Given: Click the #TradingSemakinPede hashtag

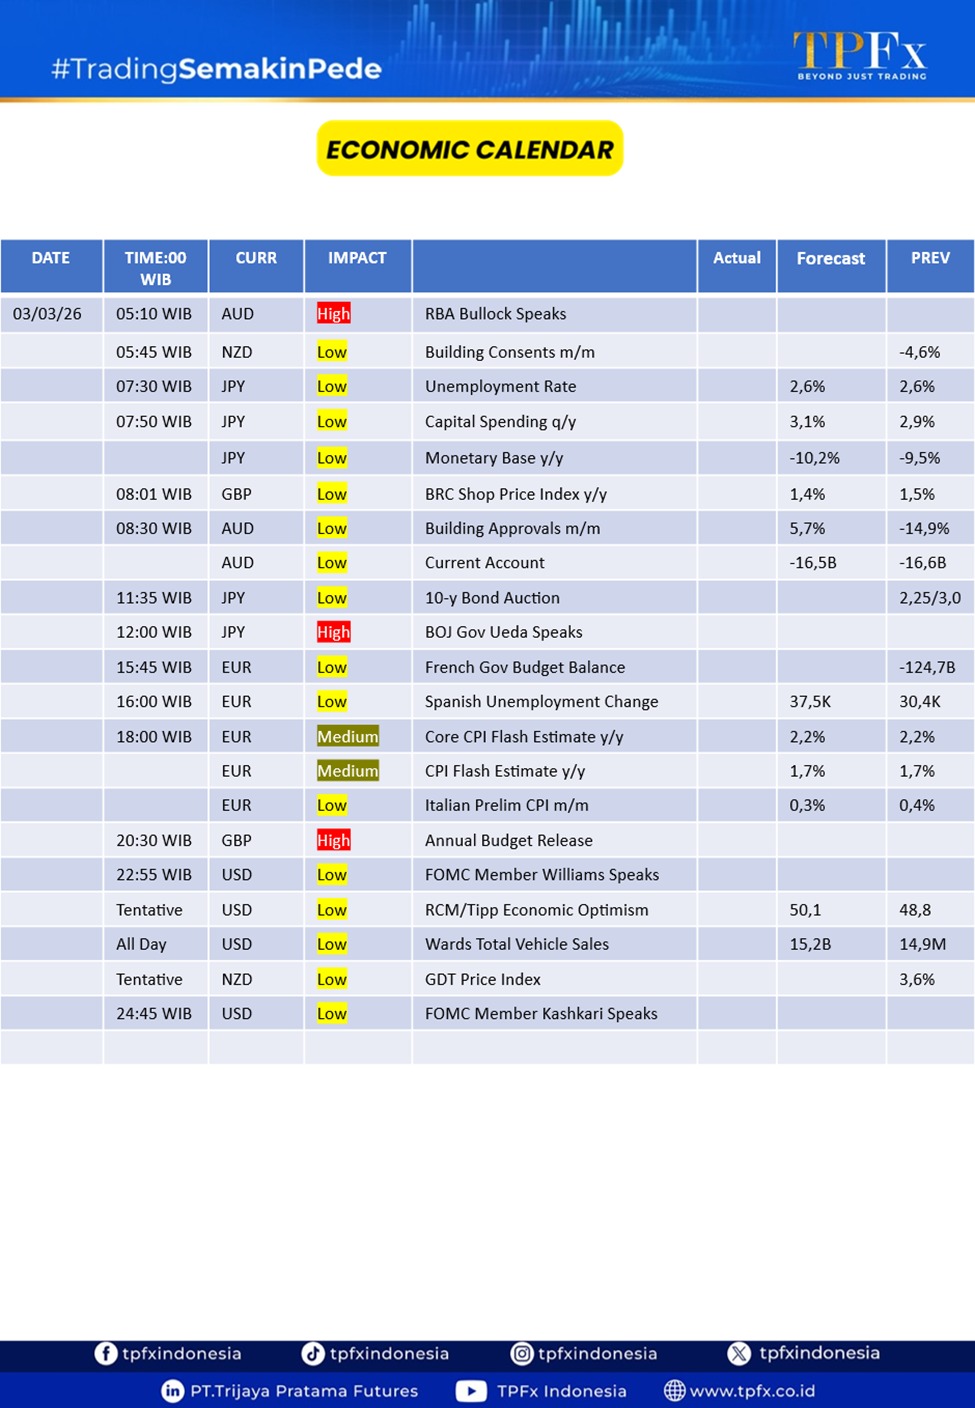Looking at the screenshot, I should coord(216,69).
